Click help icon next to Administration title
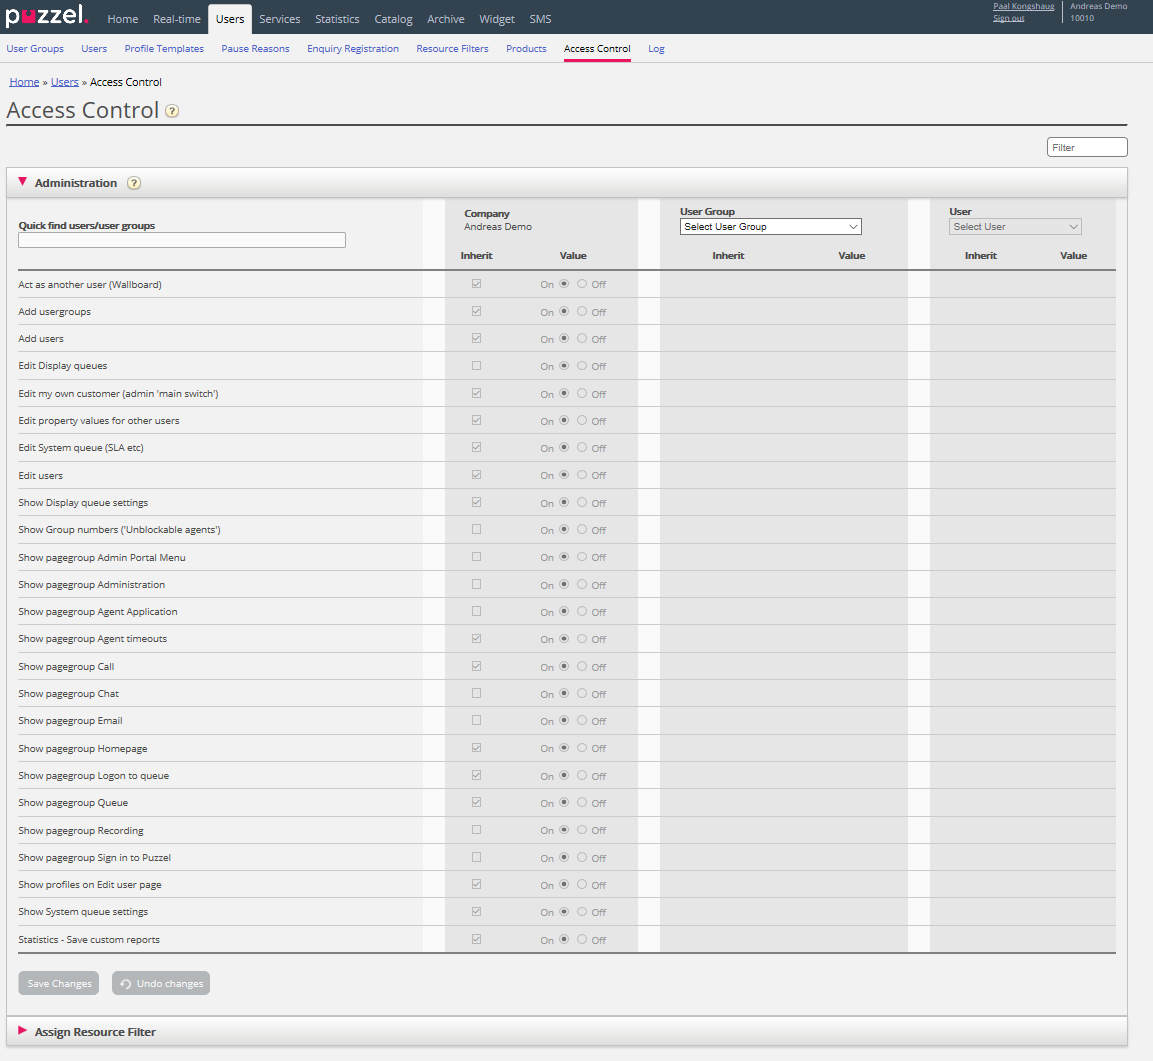 (134, 183)
